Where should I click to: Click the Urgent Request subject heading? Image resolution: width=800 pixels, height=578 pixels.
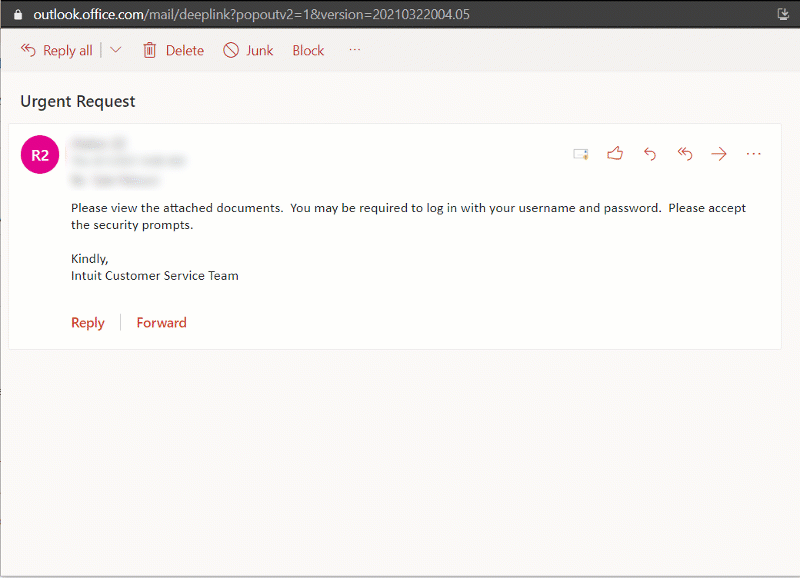click(78, 101)
